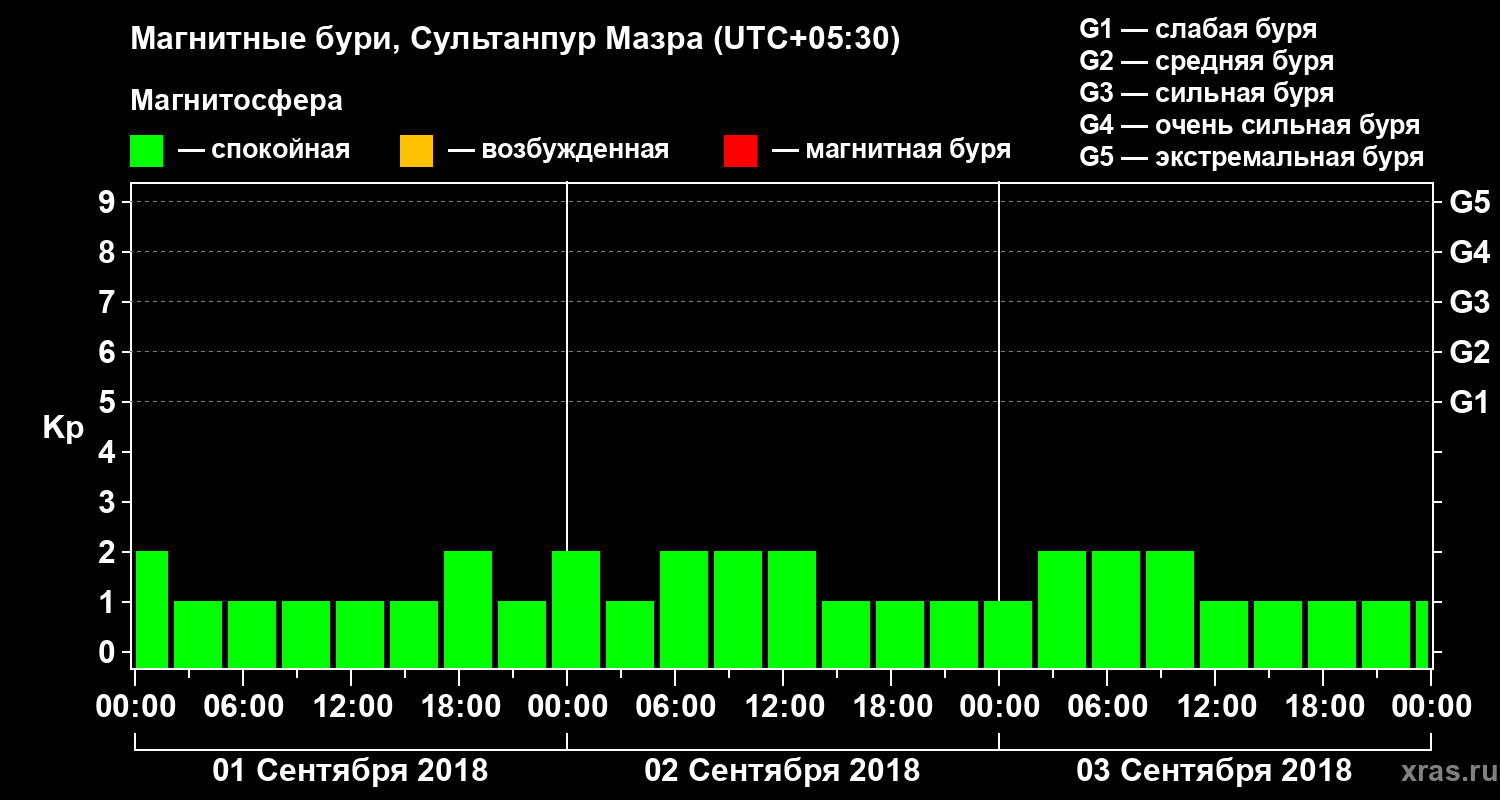1500x800 pixels.
Task: Click the '02 Сентября 2018' date label
Action: click(x=782, y=770)
